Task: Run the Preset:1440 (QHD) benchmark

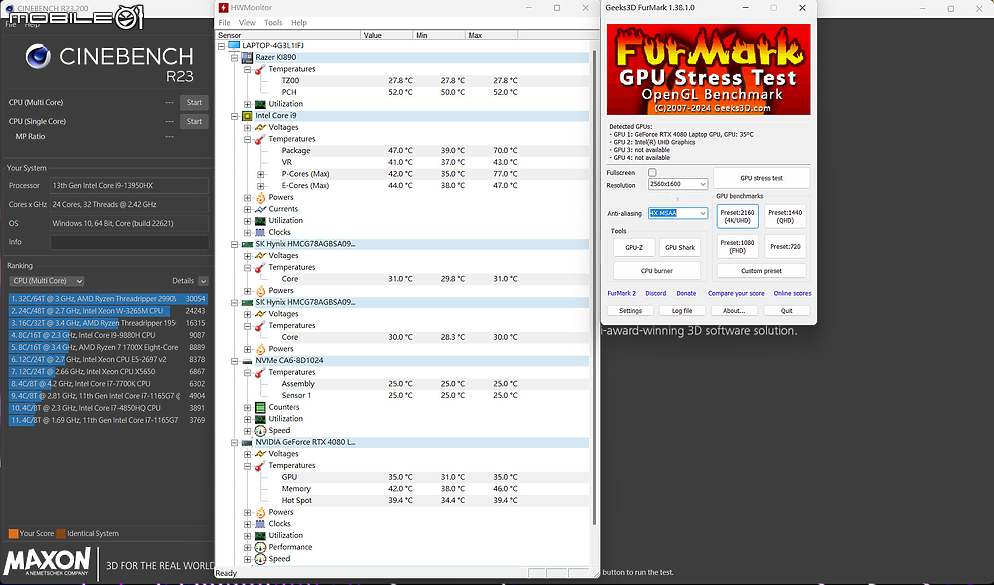Action: (785, 217)
